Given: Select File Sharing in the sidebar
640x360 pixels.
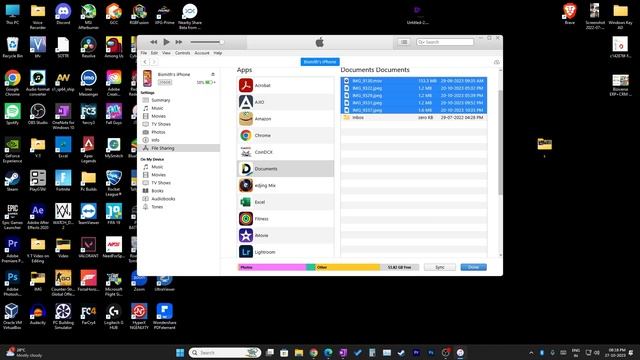Looking at the screenshot, I should [180, 148].
